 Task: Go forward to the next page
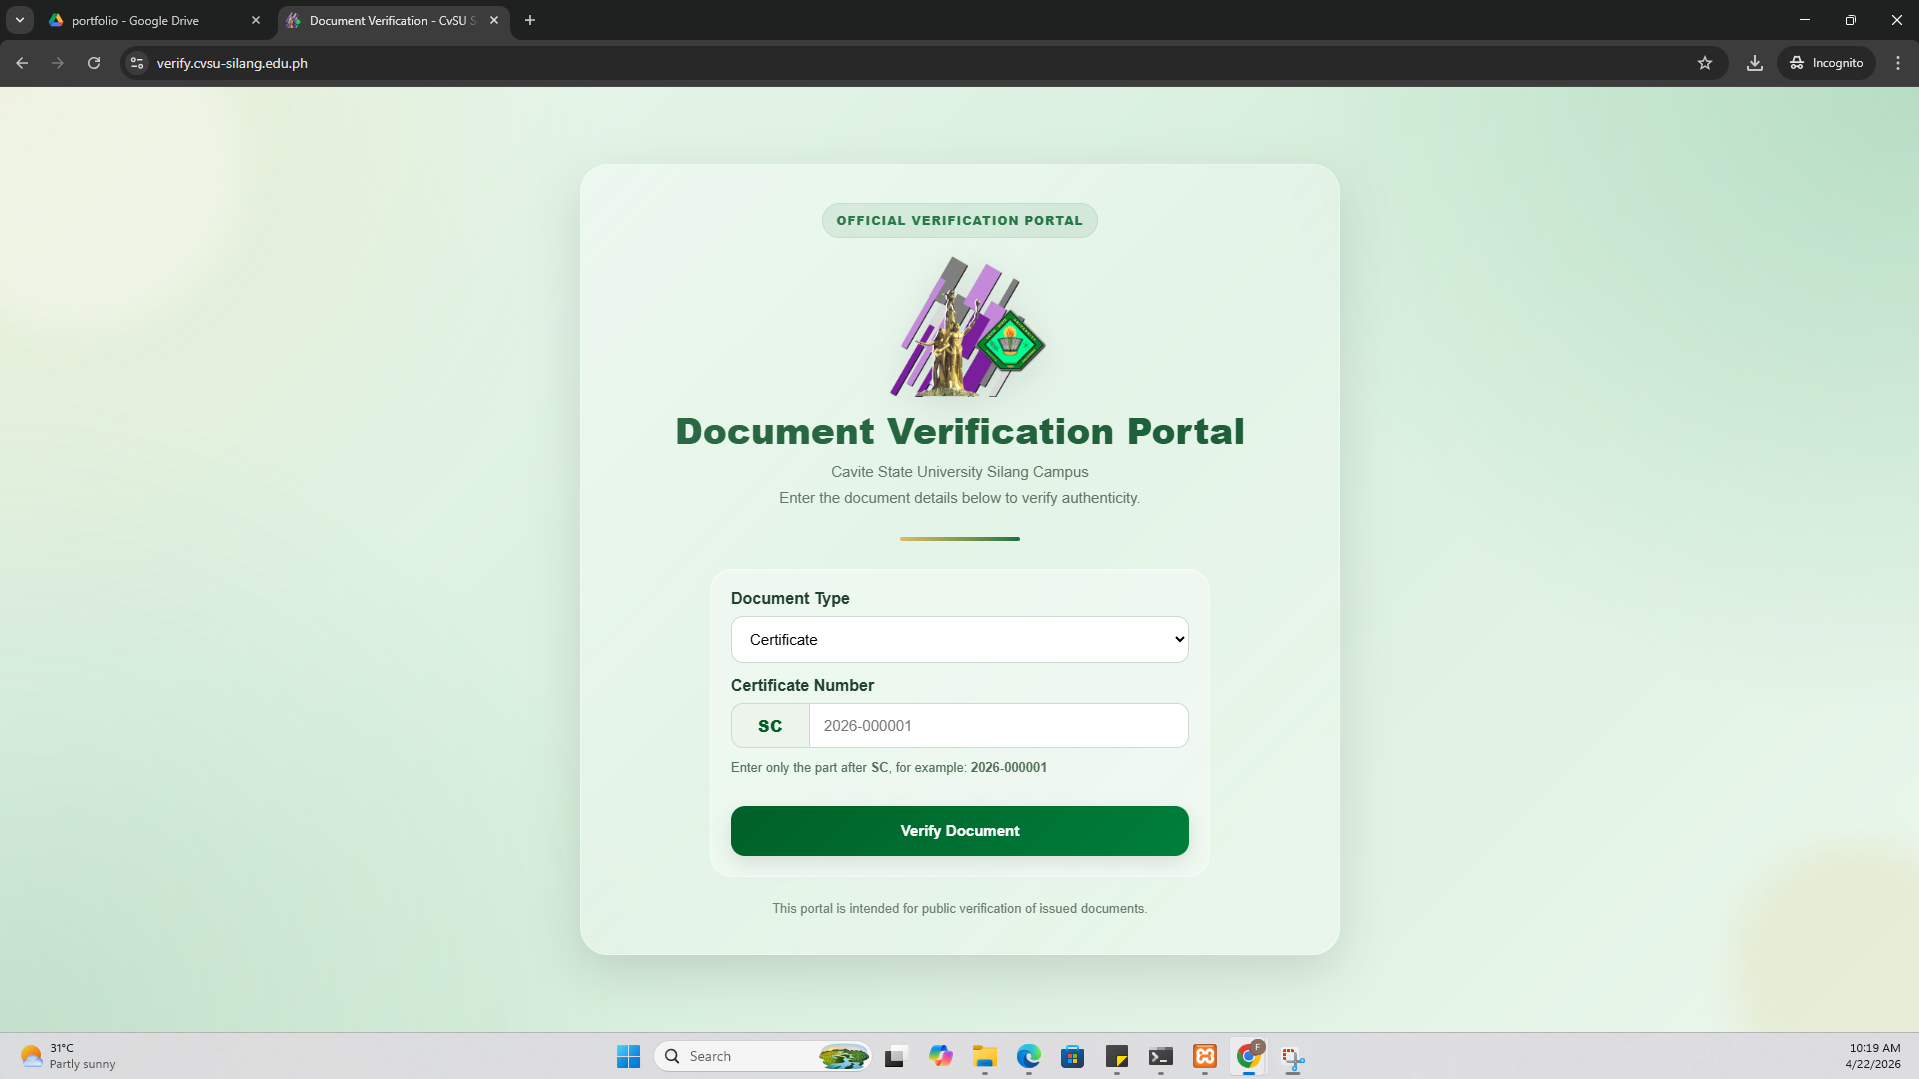click(x=58, y=63)
